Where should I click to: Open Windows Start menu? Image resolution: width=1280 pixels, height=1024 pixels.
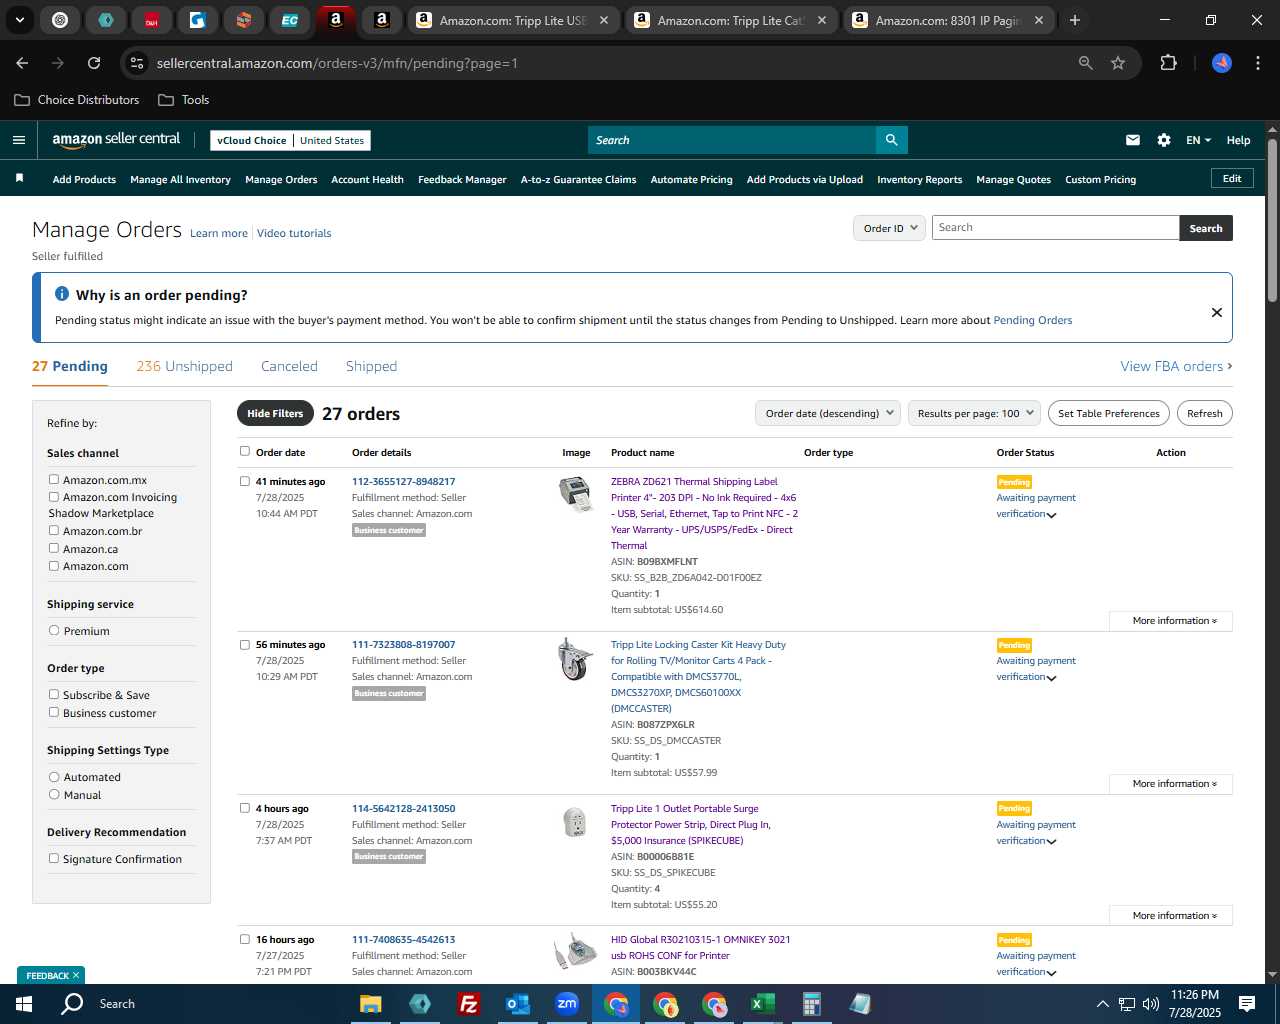[24, 1004]
